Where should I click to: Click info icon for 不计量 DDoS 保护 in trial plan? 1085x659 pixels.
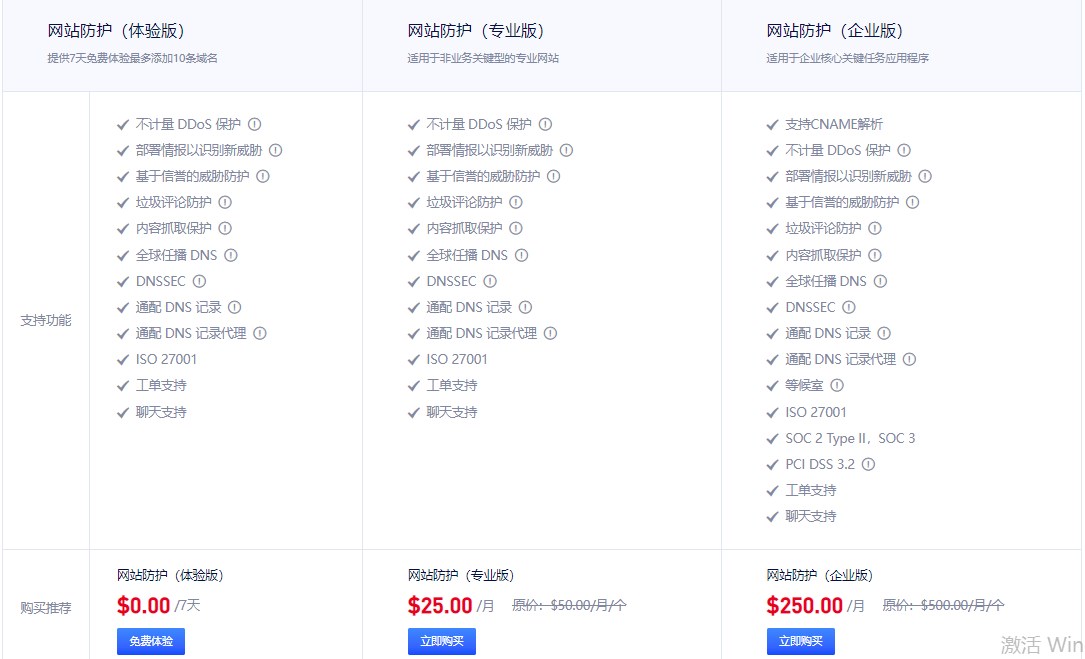point(254,125)
